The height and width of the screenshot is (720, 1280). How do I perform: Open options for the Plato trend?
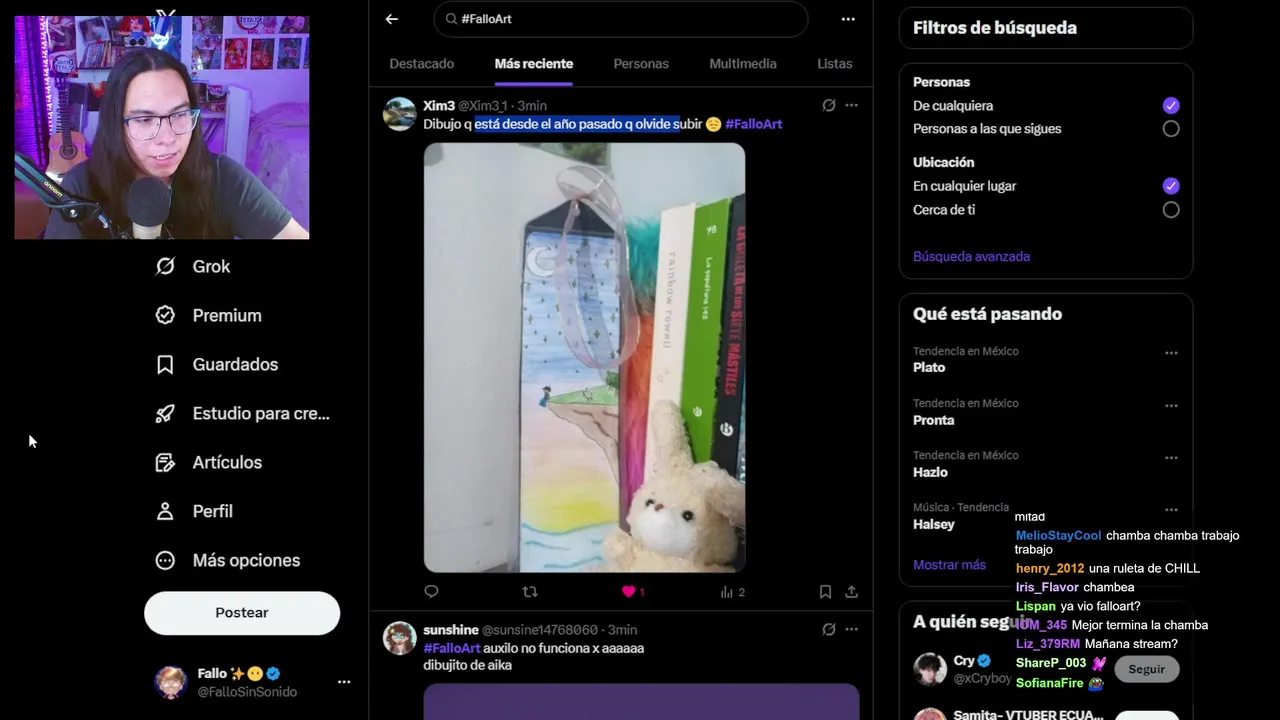click(x=1171, y=353)
